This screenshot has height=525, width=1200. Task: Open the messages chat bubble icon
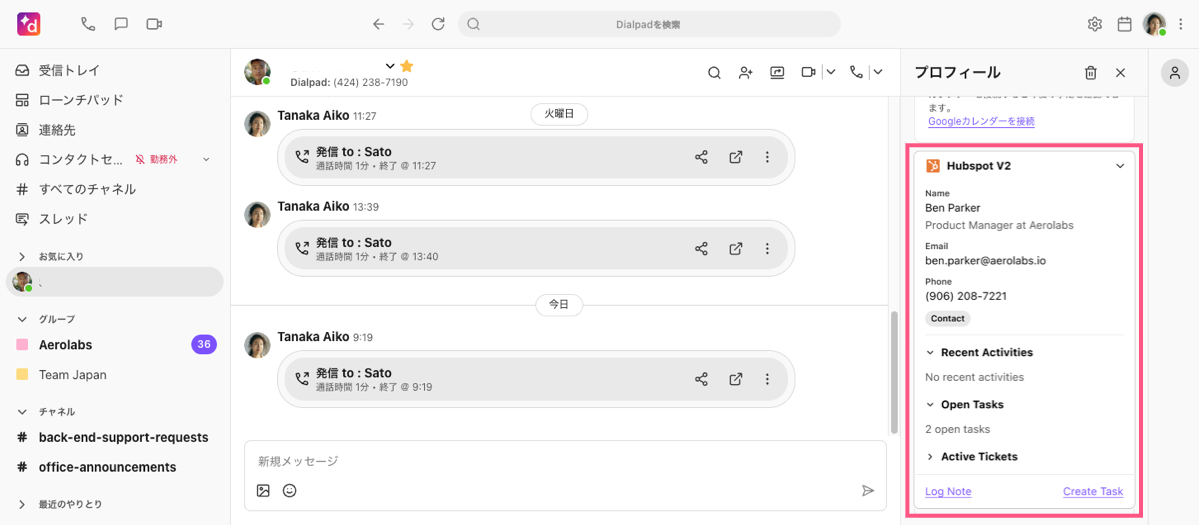pyautogui.click(x=121, y=24)
